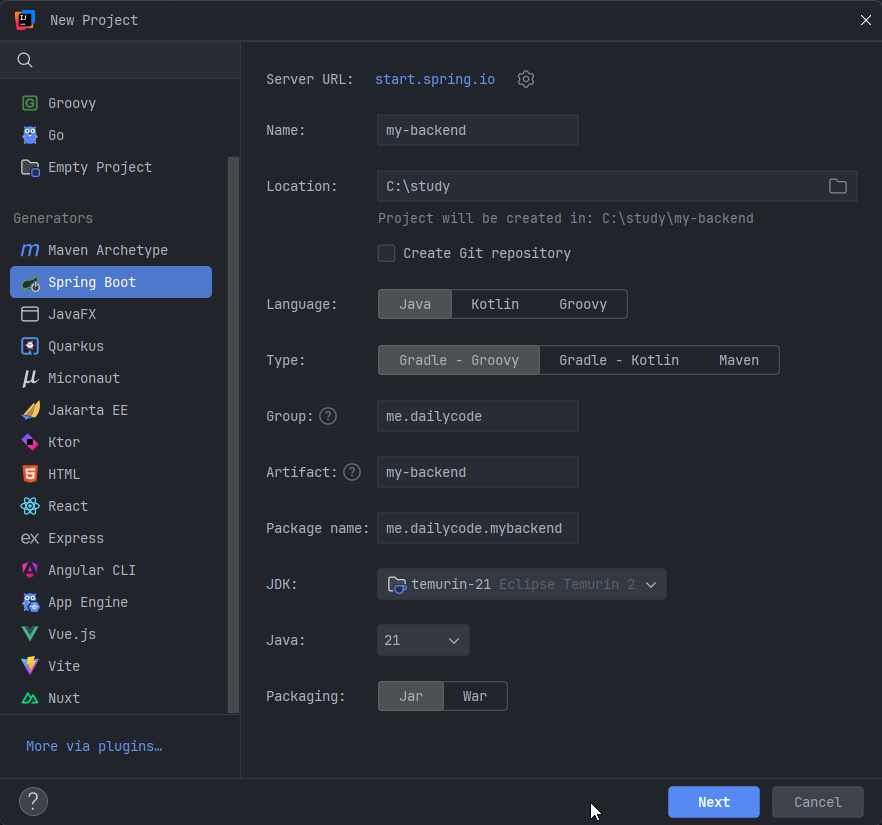Select HTML in generator list
Viewport: 882px width, 825px height.
pyautogui.click(x=111, y=475)
